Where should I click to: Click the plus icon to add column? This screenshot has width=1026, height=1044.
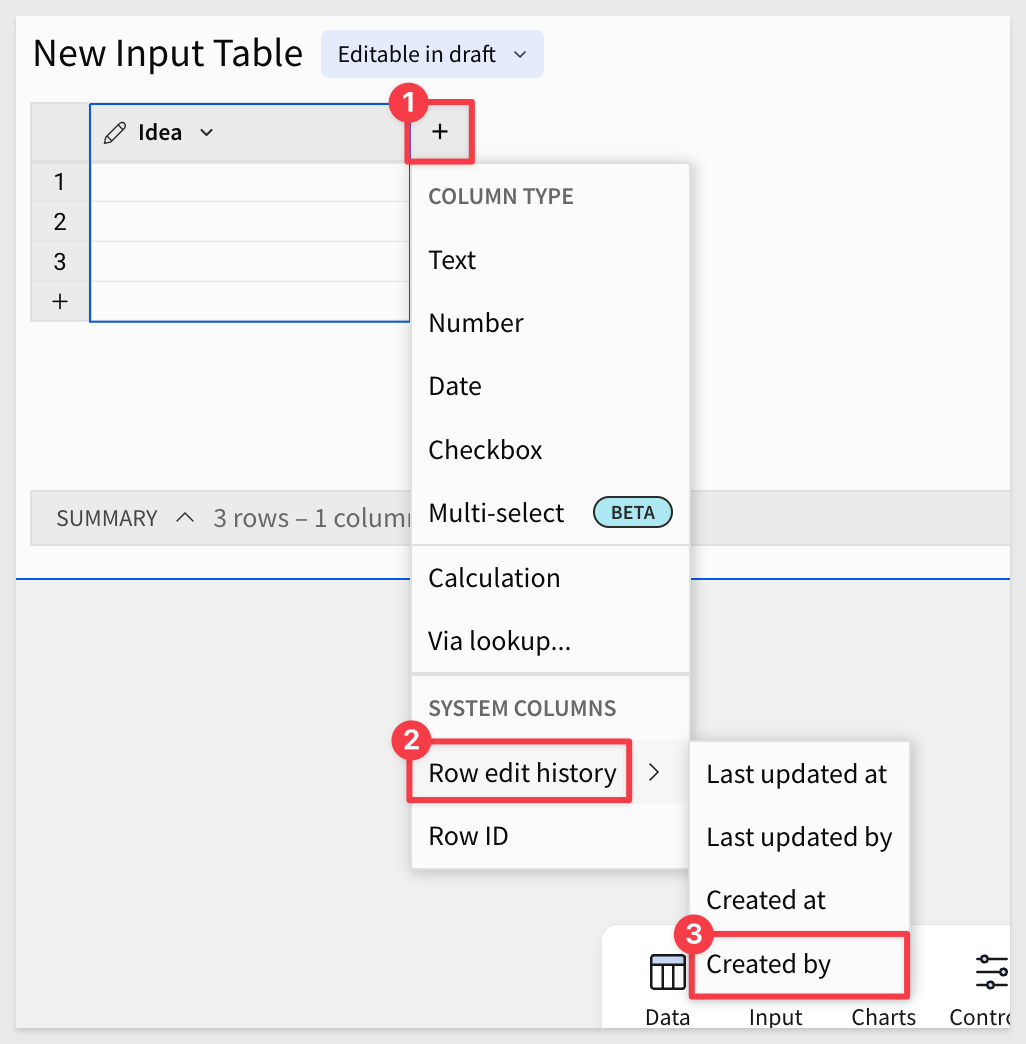(439, 132)
